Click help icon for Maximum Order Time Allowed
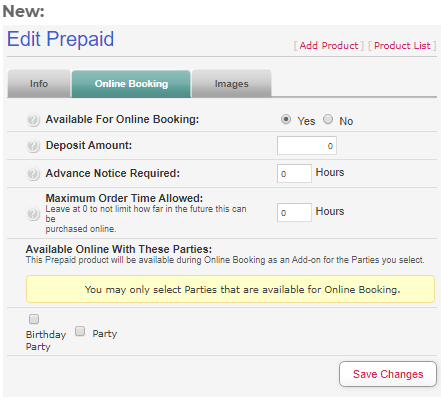This screenshot has height=402, width=441. coord(33,213)
